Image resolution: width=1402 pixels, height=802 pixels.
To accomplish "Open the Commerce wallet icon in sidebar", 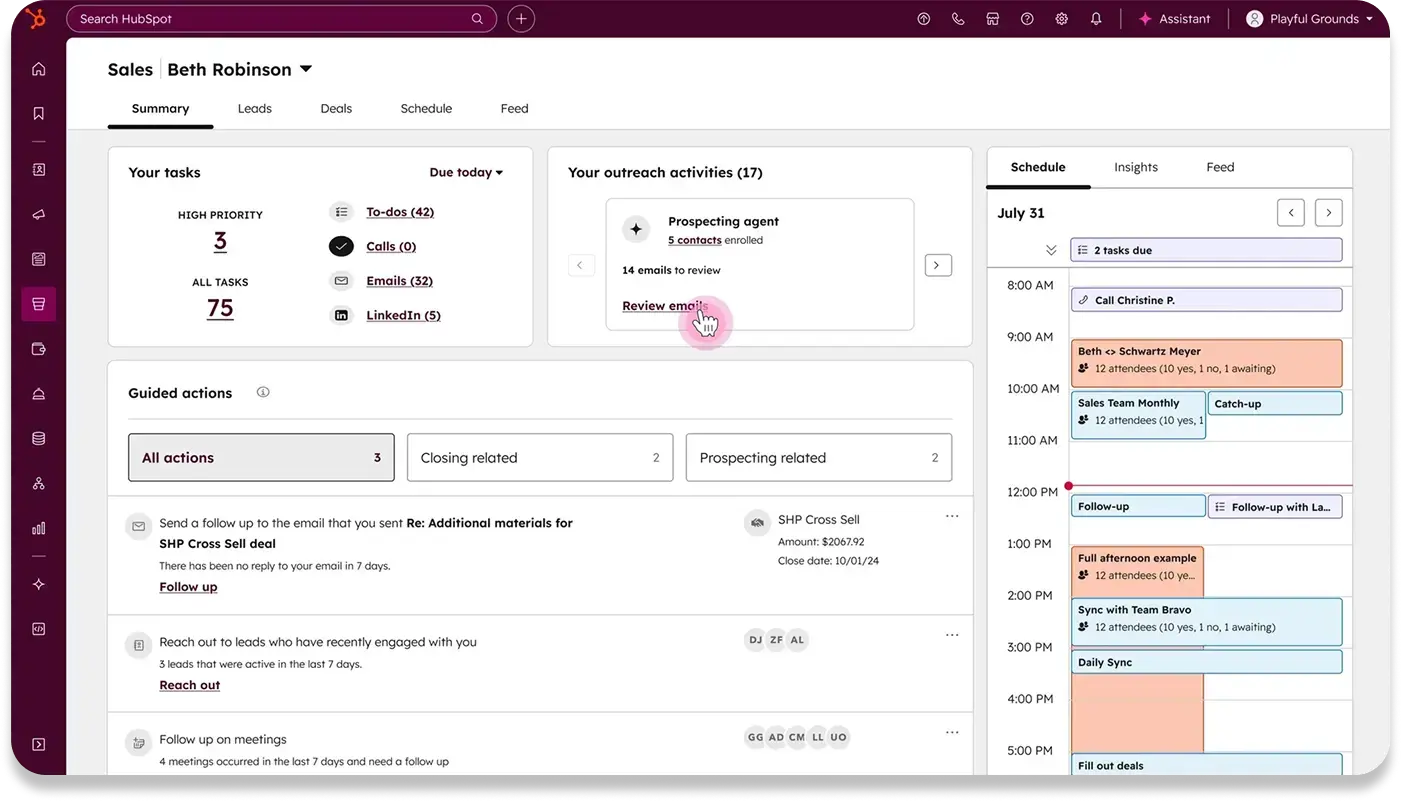I will coord(39,349).
